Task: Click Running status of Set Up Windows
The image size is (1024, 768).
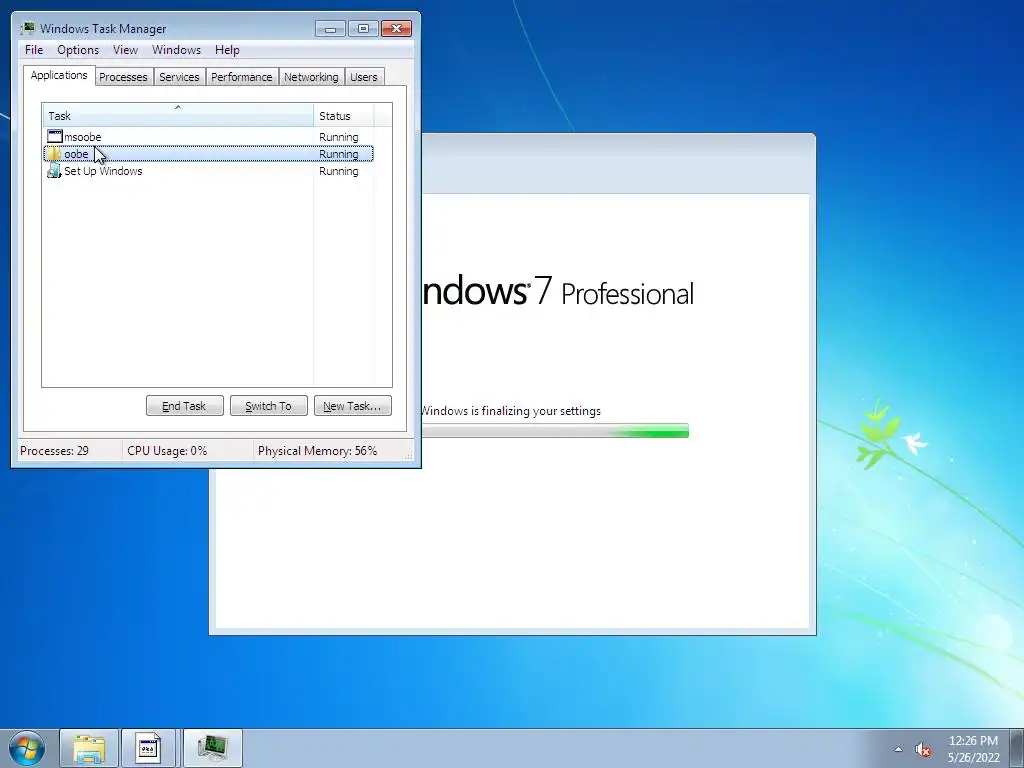Action: click(x=339, y=171)
